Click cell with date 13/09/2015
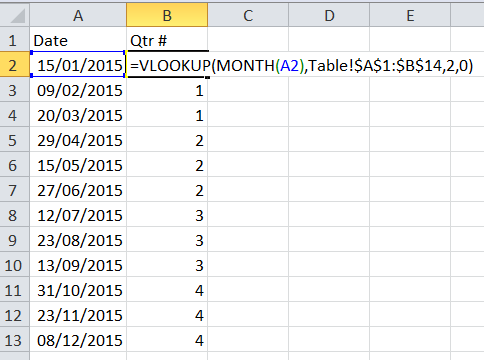This screenshot has width=484, height=360. click(x=78, y=265)
